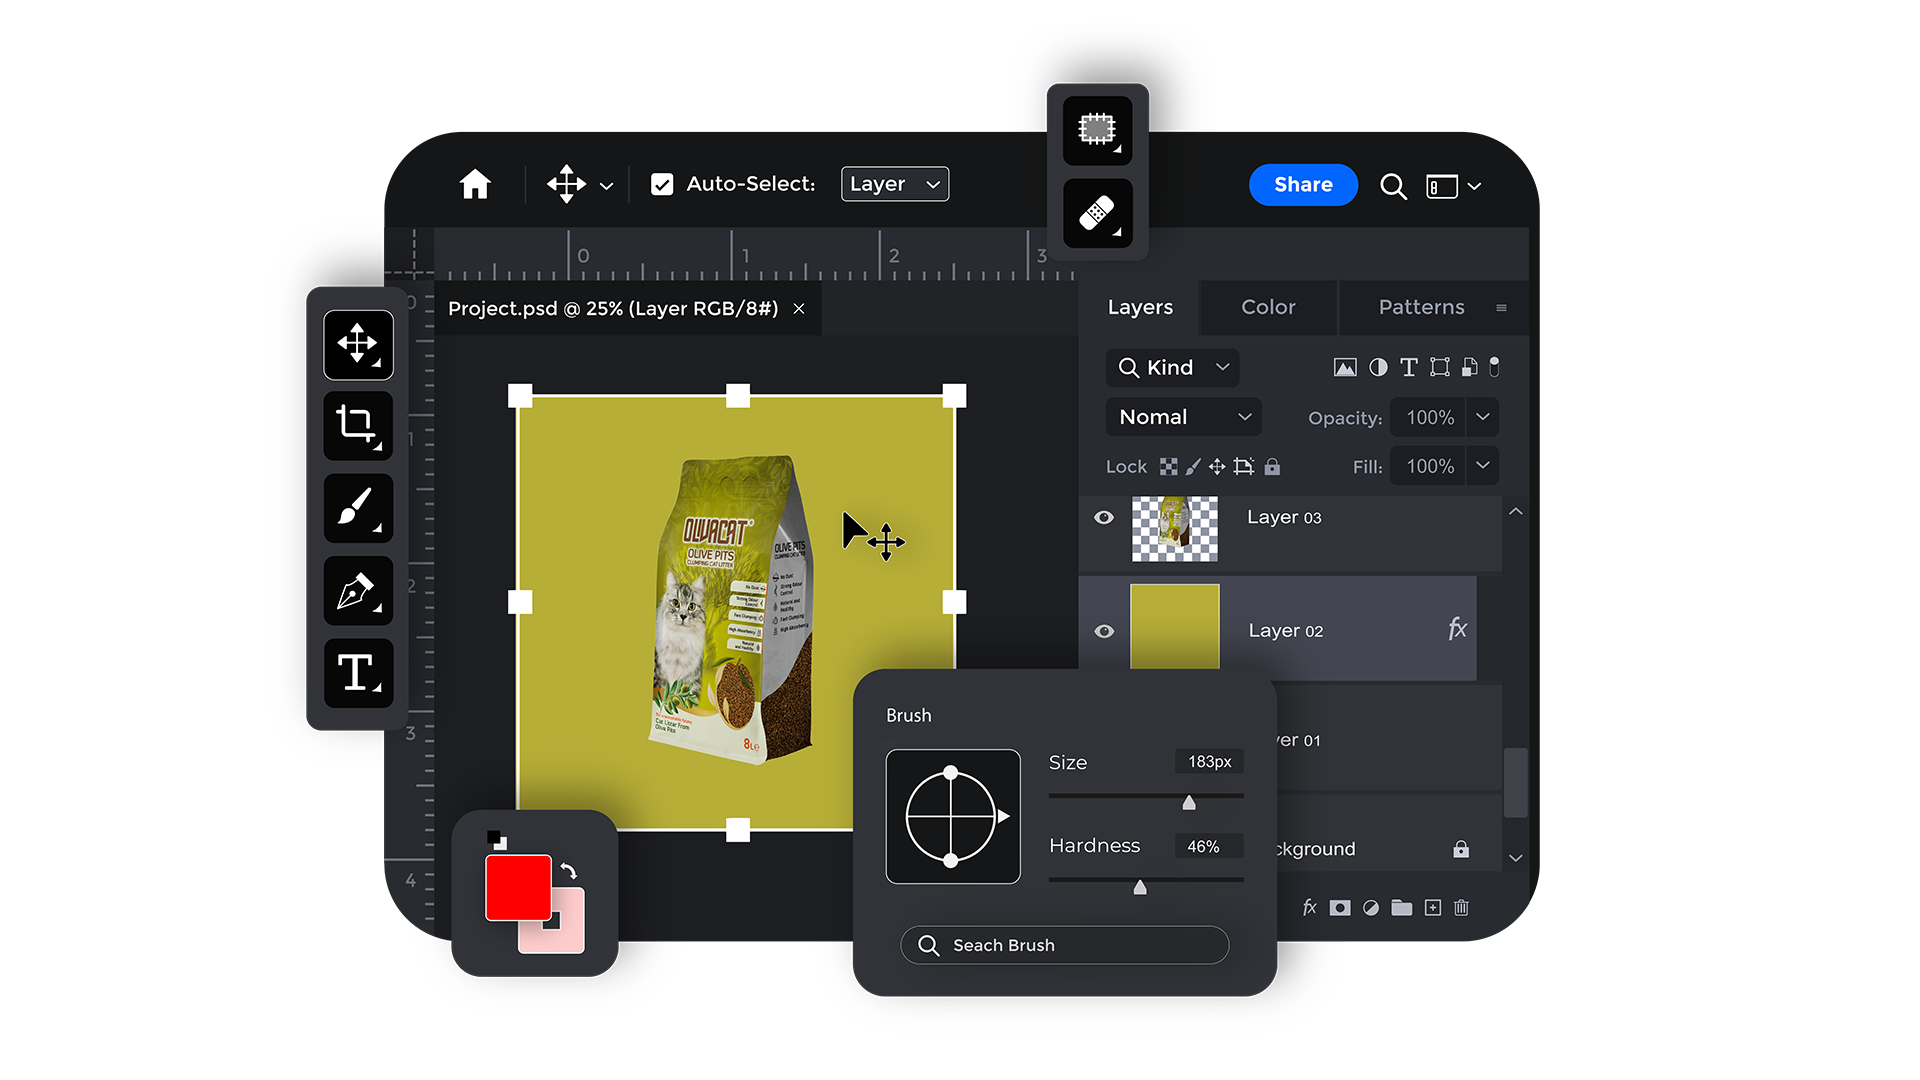Hide Layer 03 with eye icon

pos(1104,517)
